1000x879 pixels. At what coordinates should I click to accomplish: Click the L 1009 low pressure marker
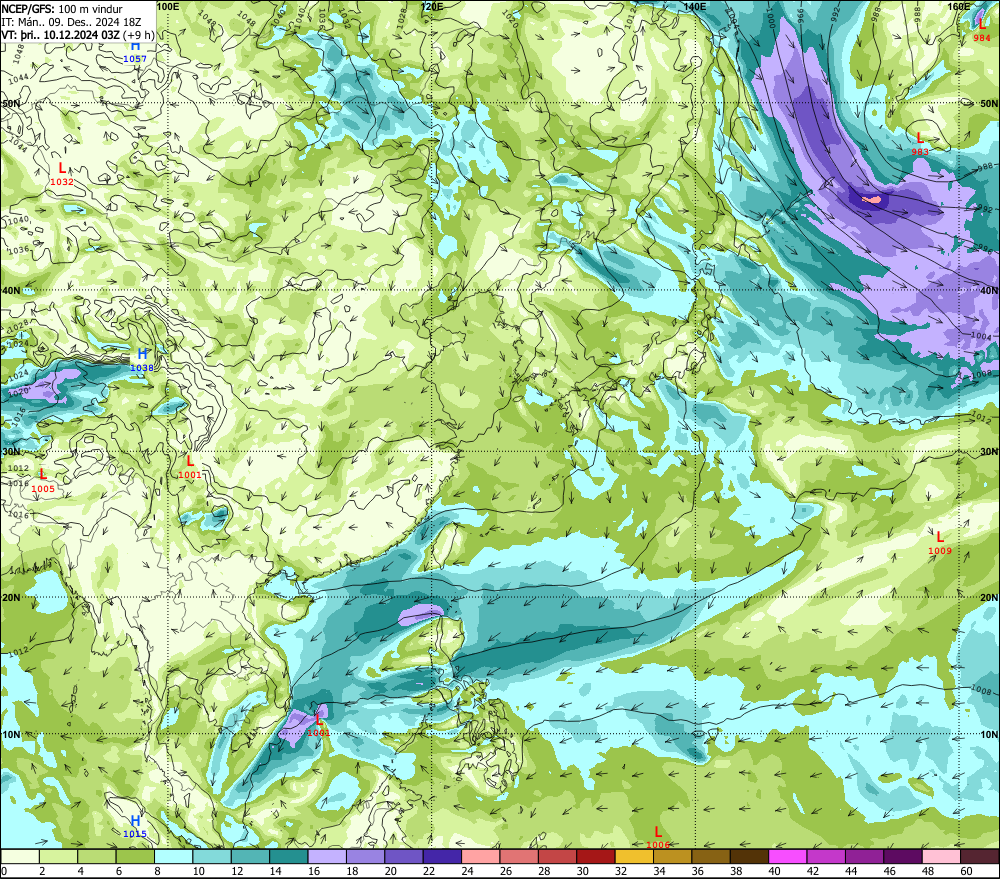pyautogui.click(x=939, y=543)
